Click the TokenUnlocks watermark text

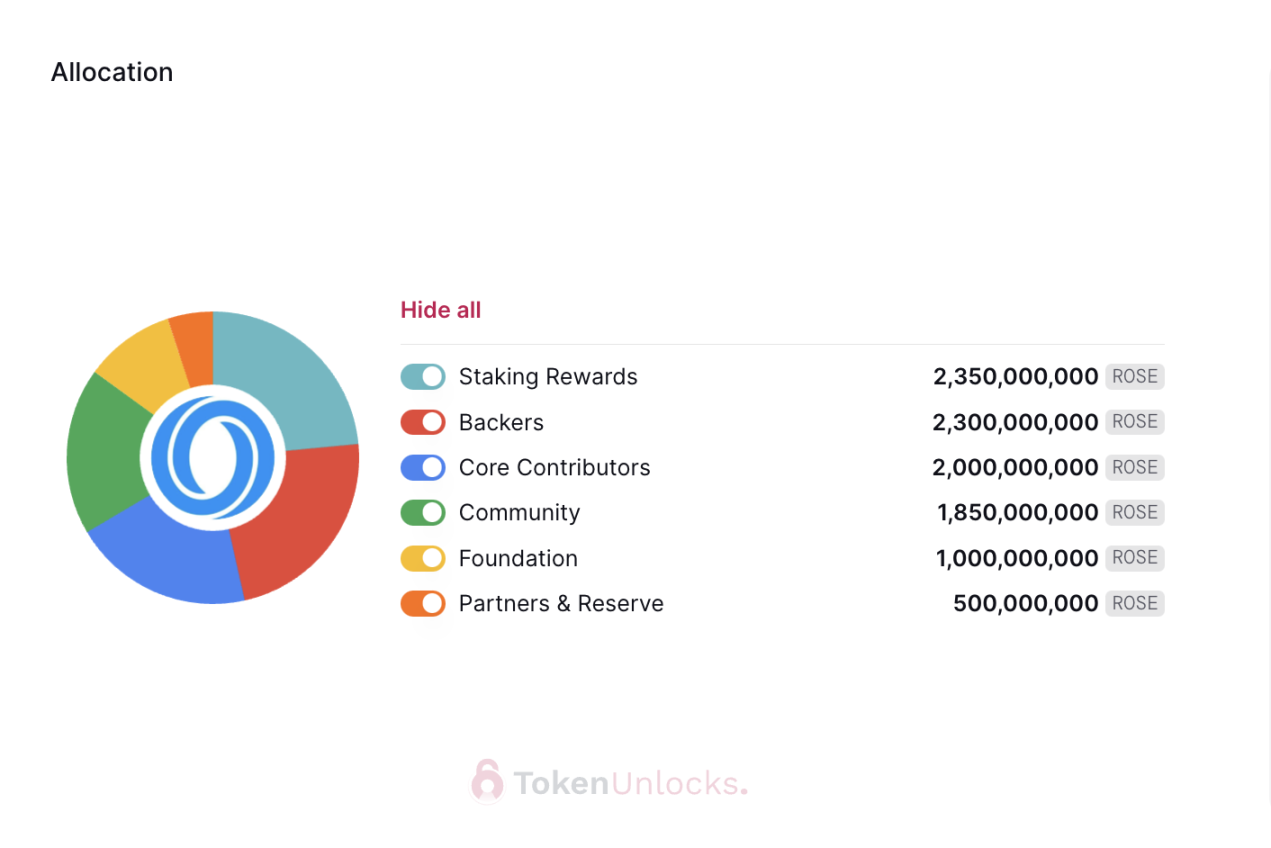tap(630, 783)
